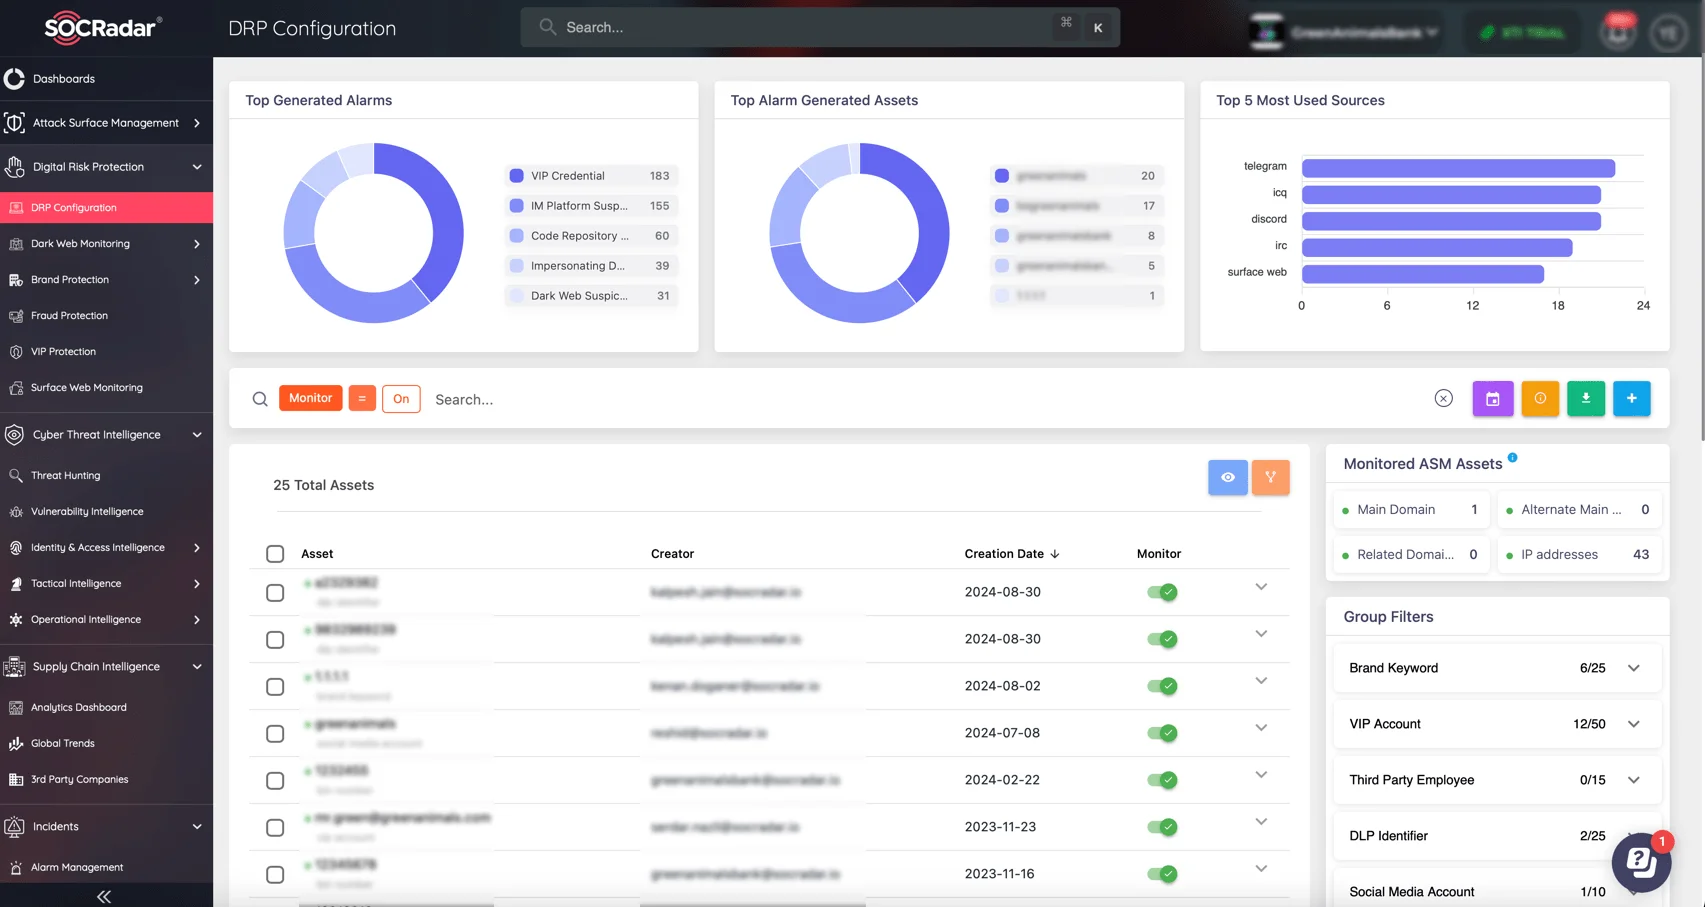
Task: Click the green download export icon
Action: click(x=1585, y=399)
